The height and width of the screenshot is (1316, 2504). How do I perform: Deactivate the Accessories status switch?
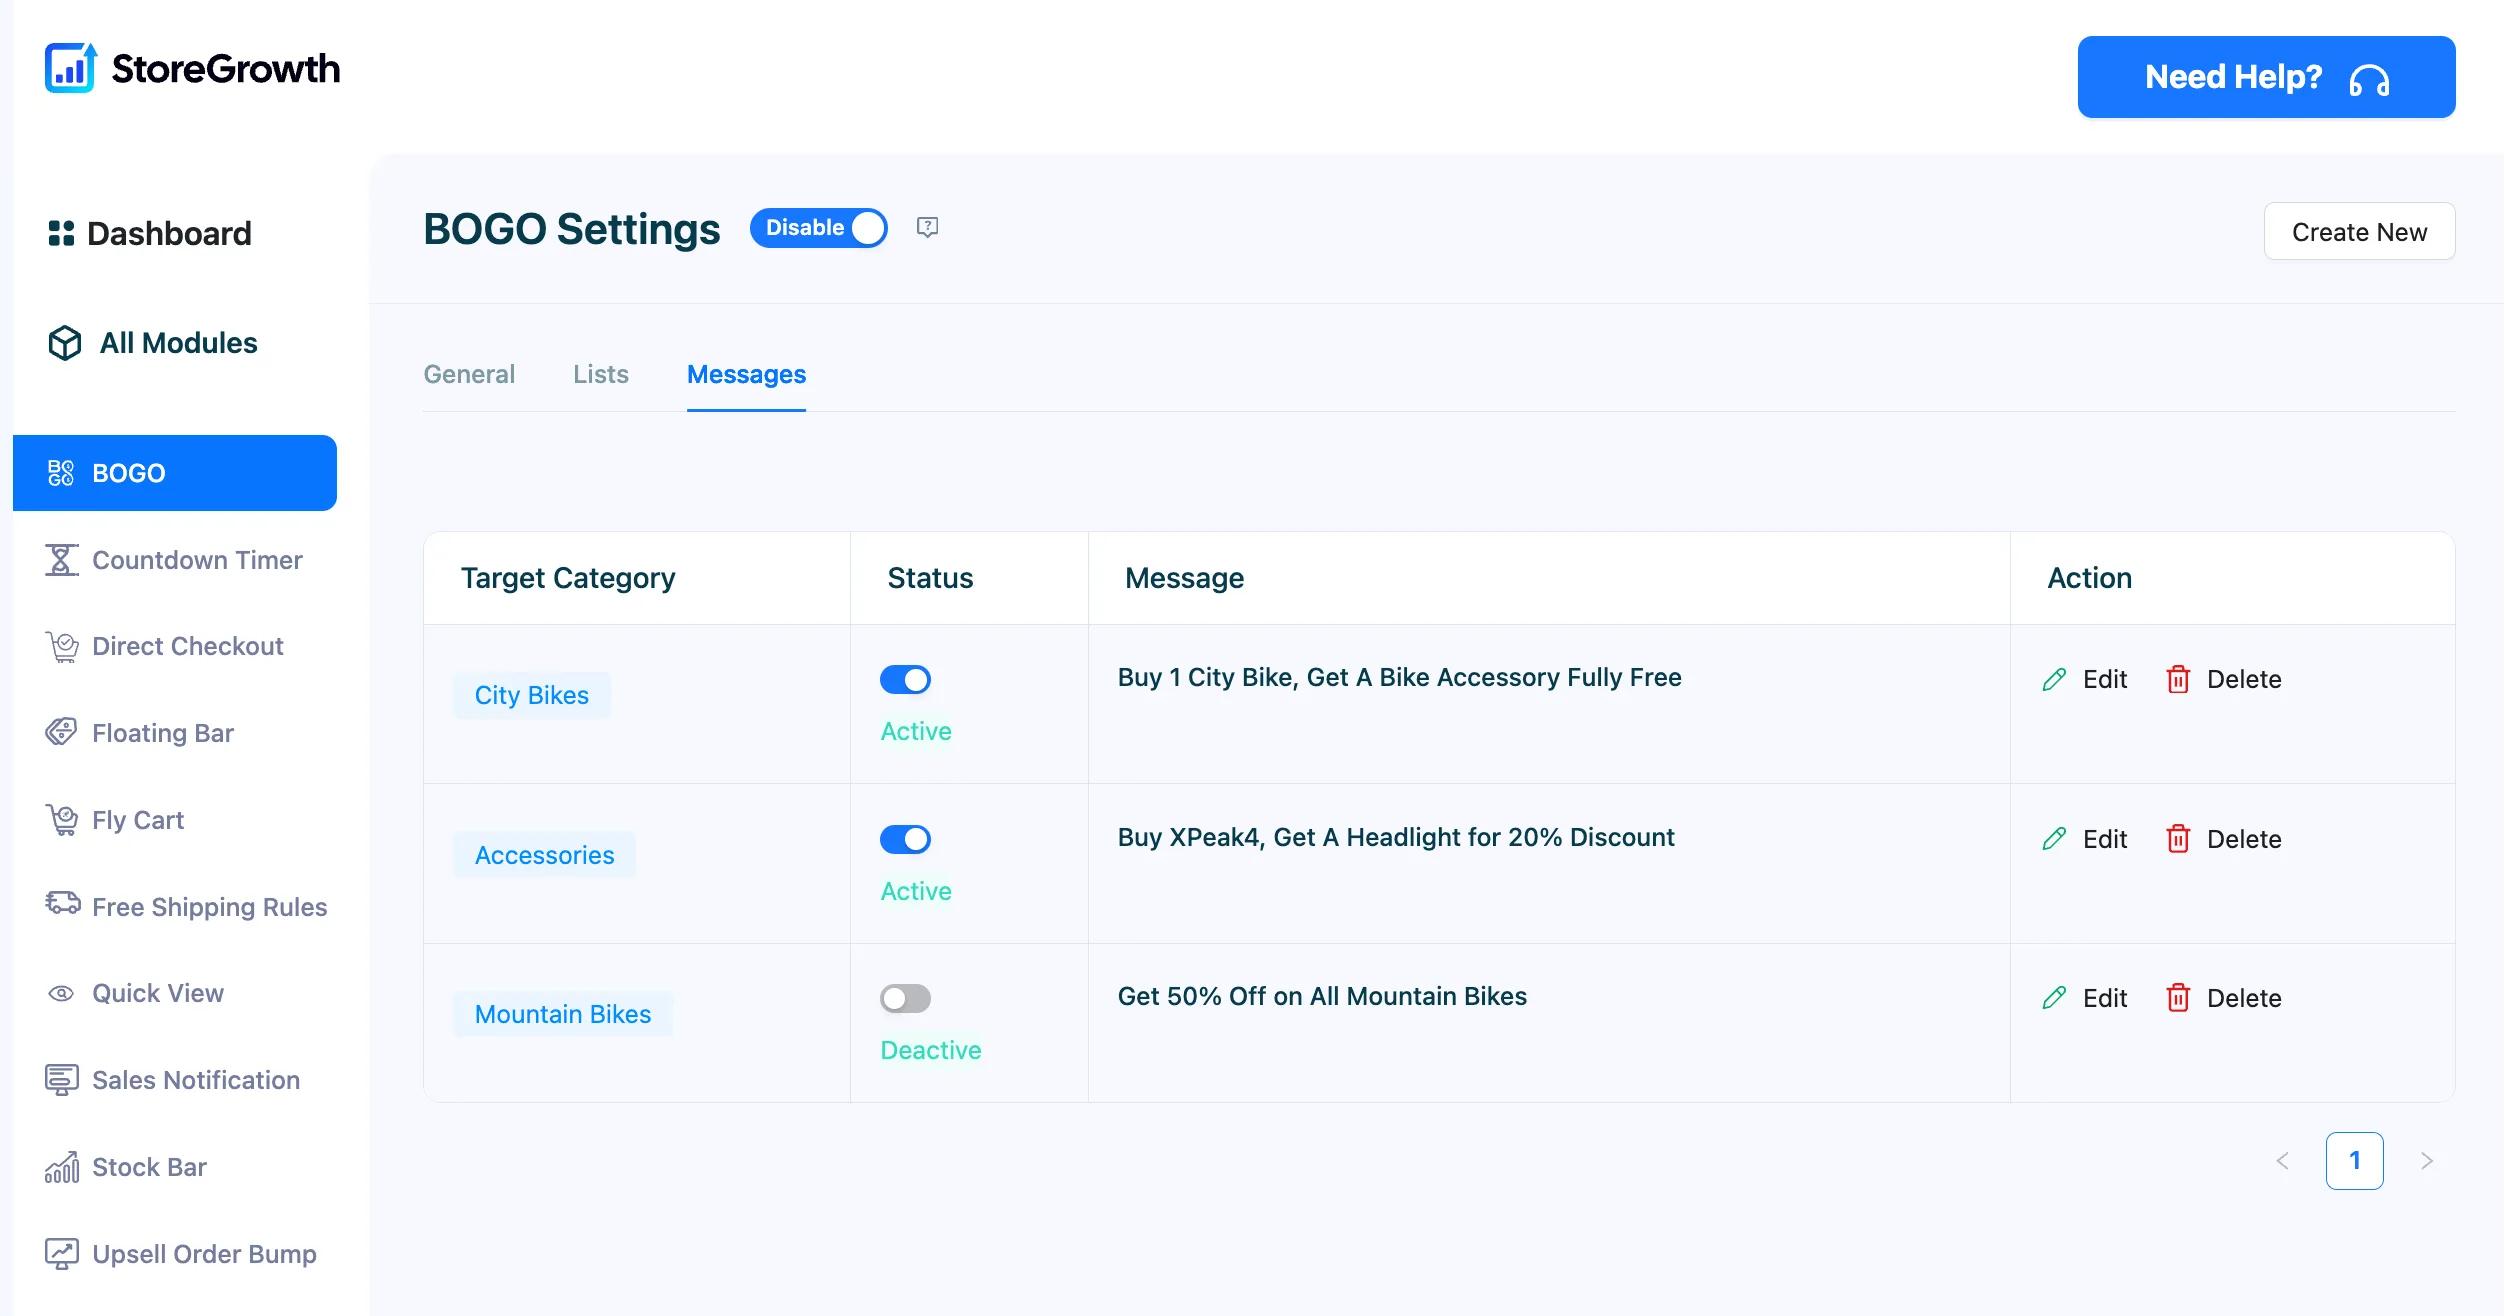tap(905, 839)
